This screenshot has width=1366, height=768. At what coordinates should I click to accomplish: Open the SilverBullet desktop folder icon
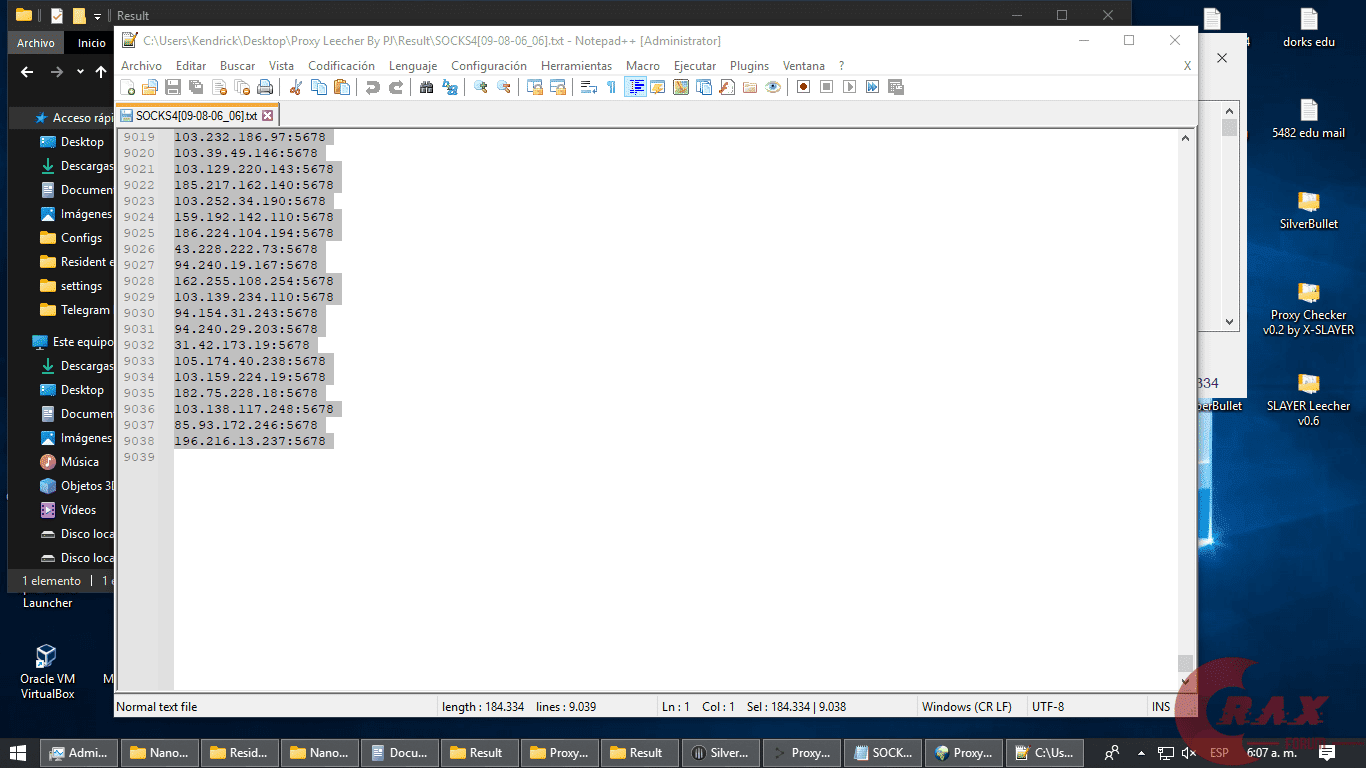[1308, 210]
